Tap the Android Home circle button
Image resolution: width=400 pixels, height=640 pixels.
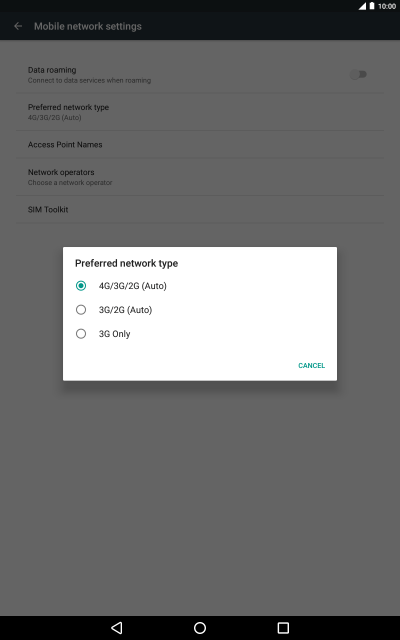pyautogui.click(x=200, y=627)
